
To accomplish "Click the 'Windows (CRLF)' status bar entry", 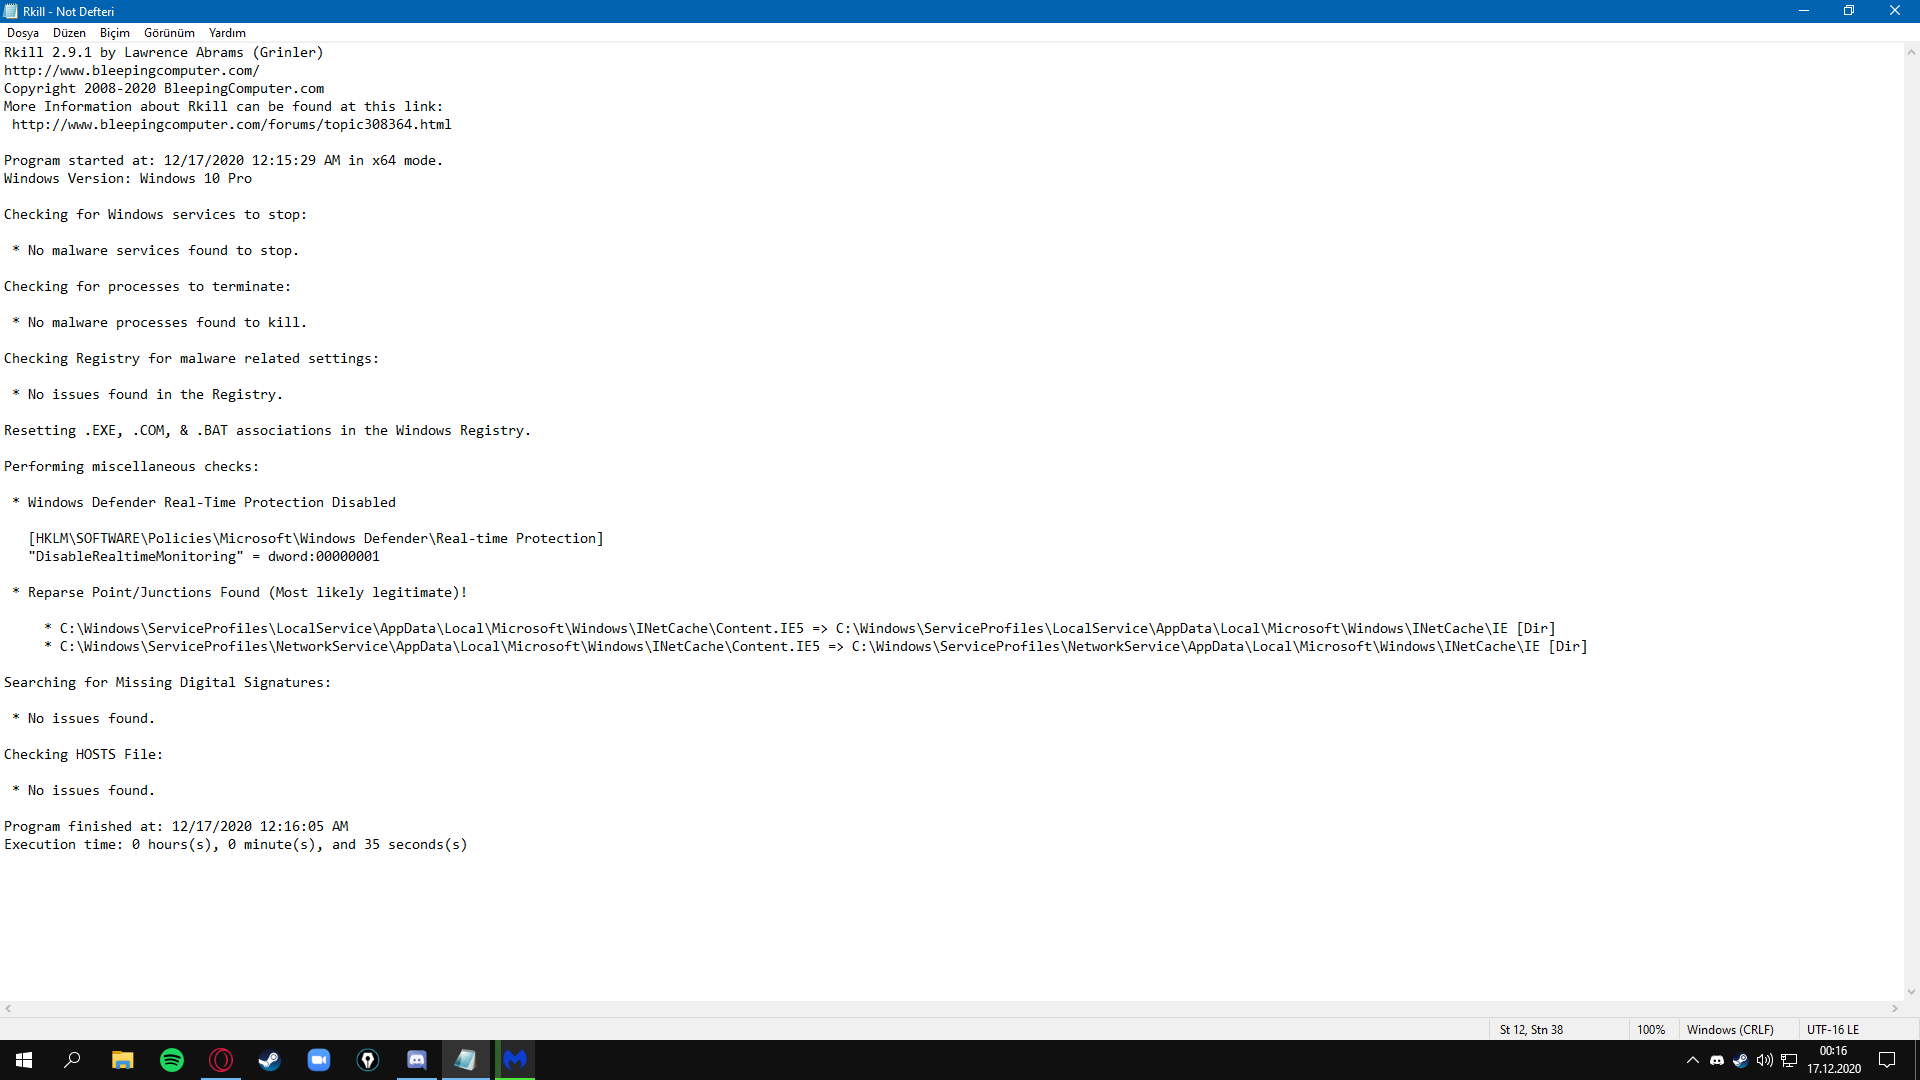I will [1730, 1030].
